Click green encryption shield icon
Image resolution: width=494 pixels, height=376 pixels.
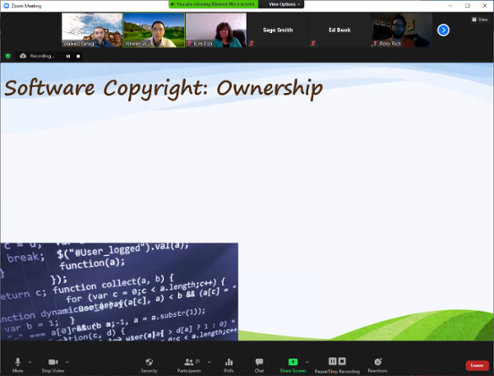[8, 56]
